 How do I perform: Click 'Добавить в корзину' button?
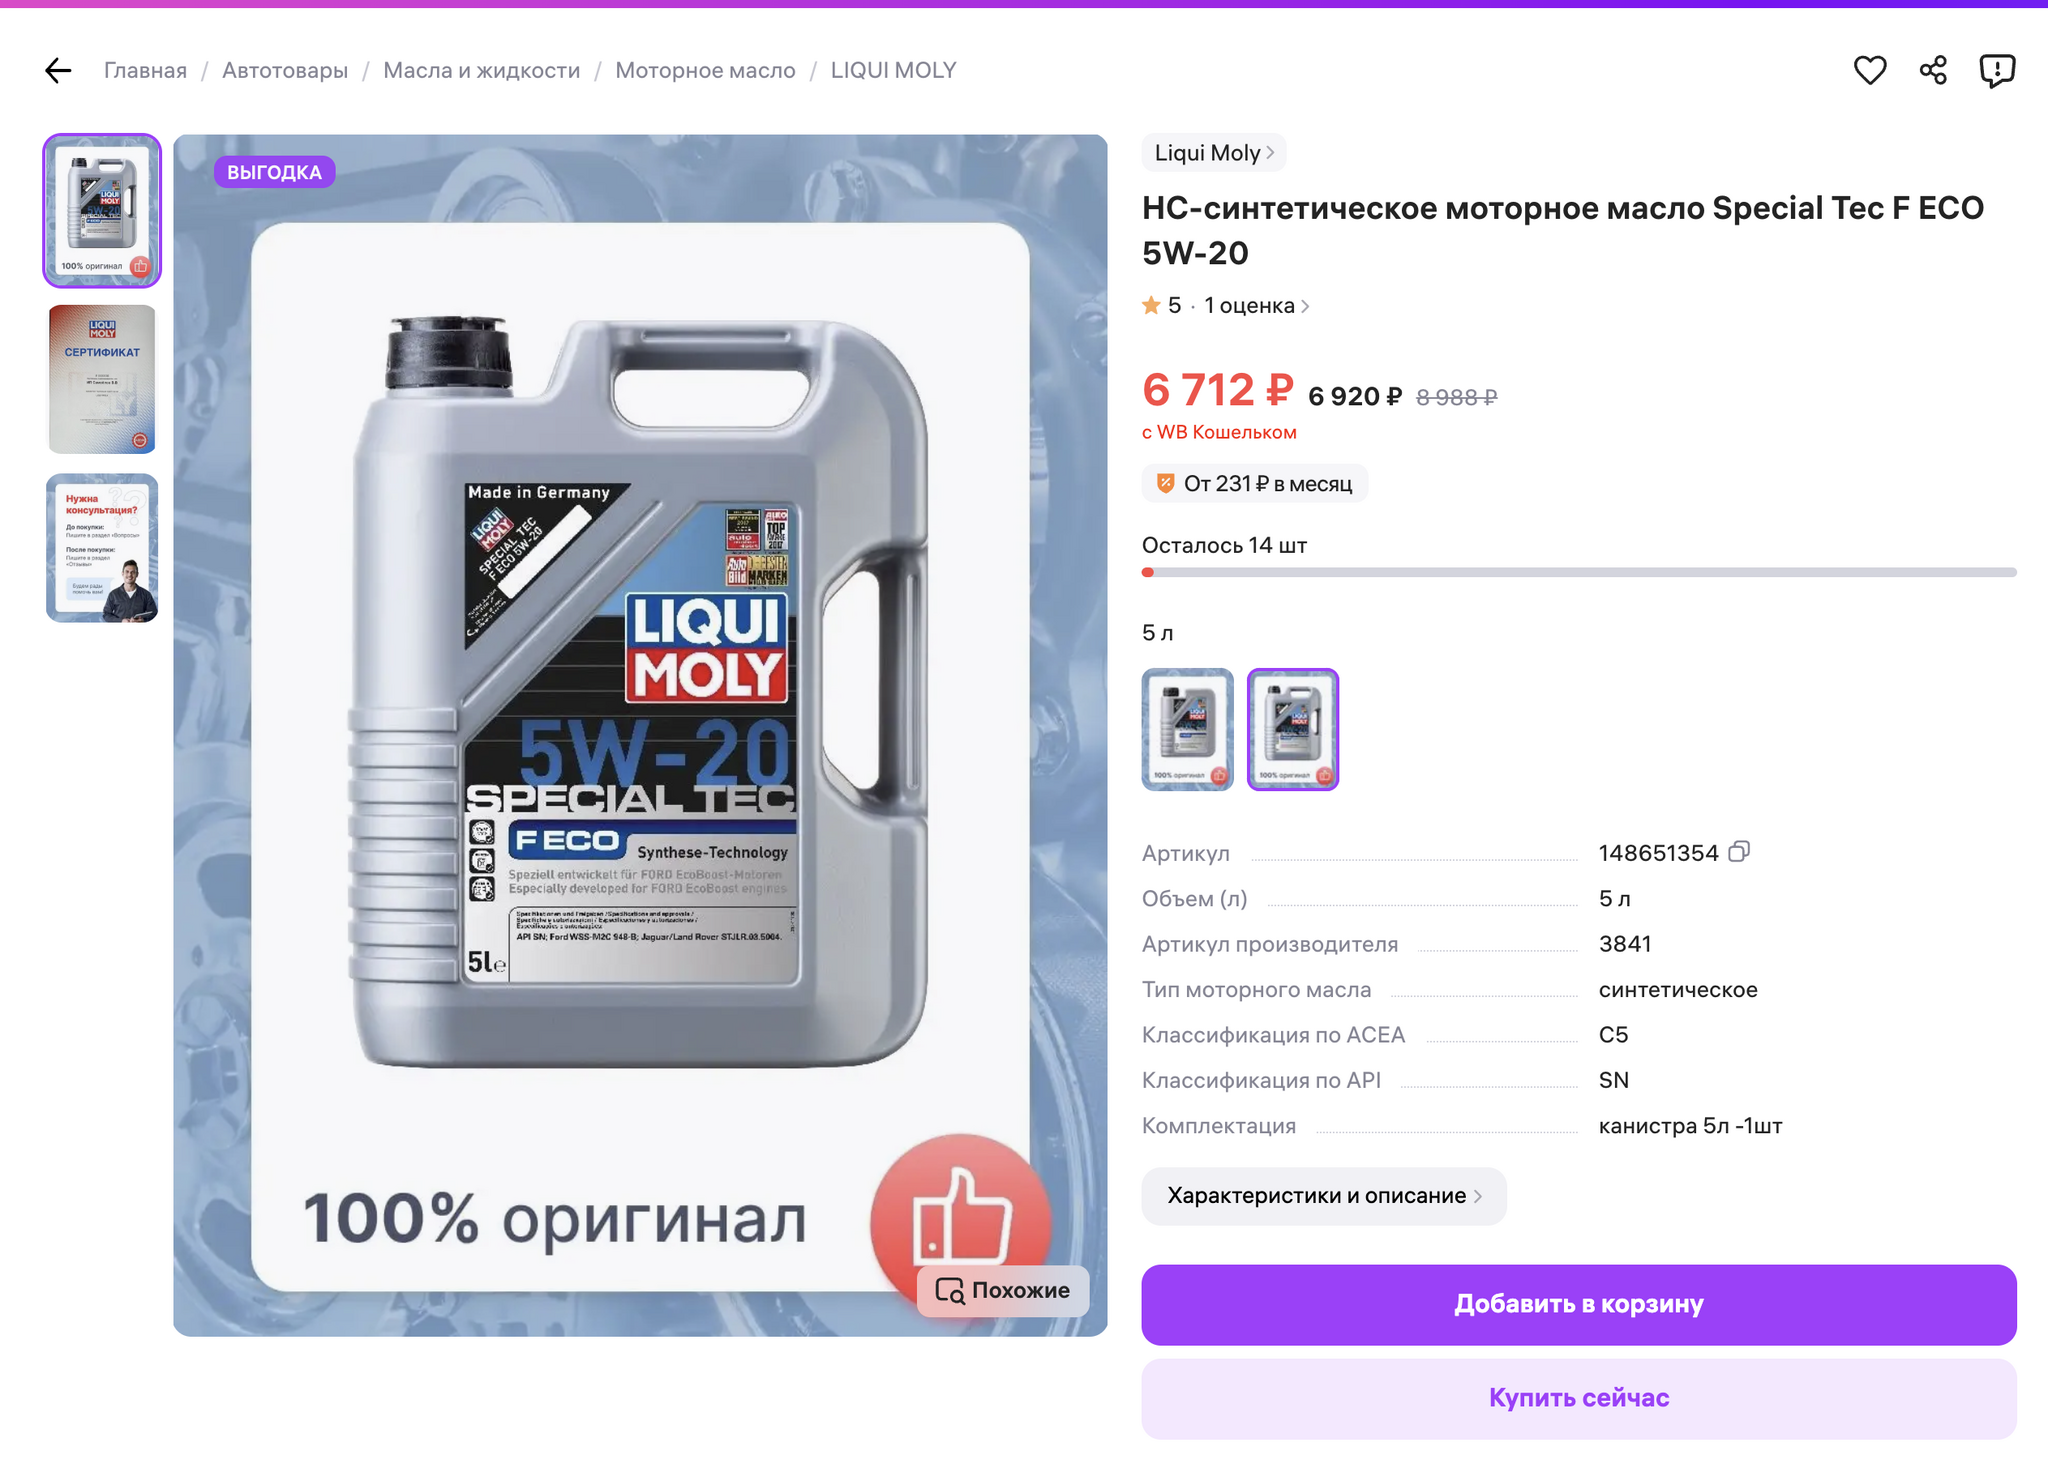point(1578,1304)
